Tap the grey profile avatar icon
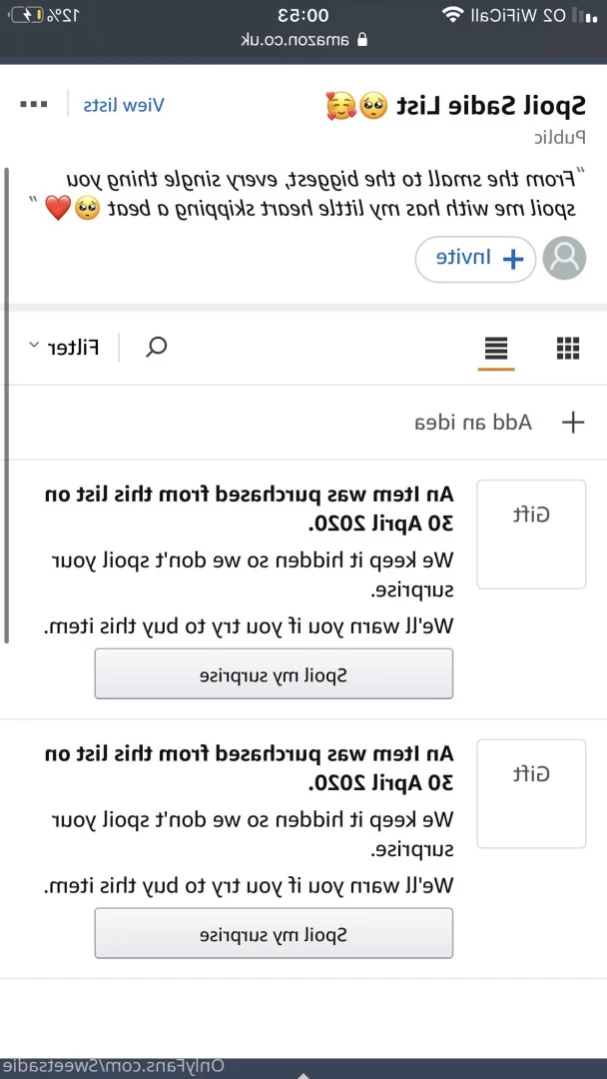This screenshot has width=607, height=1079. (x=564, y=259)
